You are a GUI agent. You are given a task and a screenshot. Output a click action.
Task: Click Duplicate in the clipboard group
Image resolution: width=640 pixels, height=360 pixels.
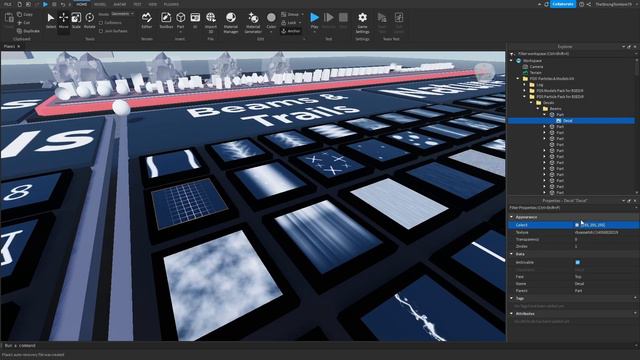click(x=28, y=31)
